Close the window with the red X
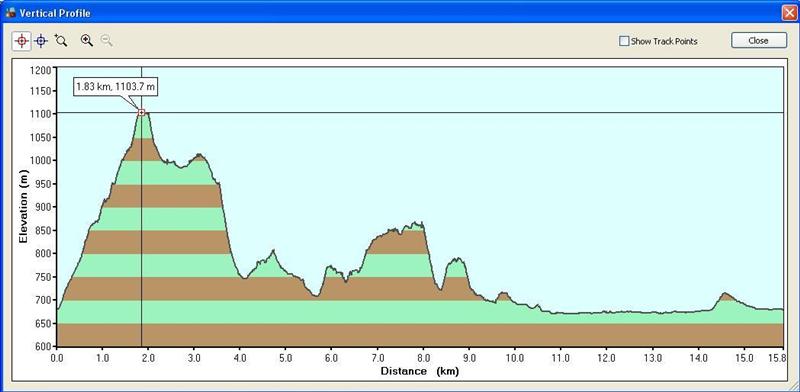 point(789,13)
